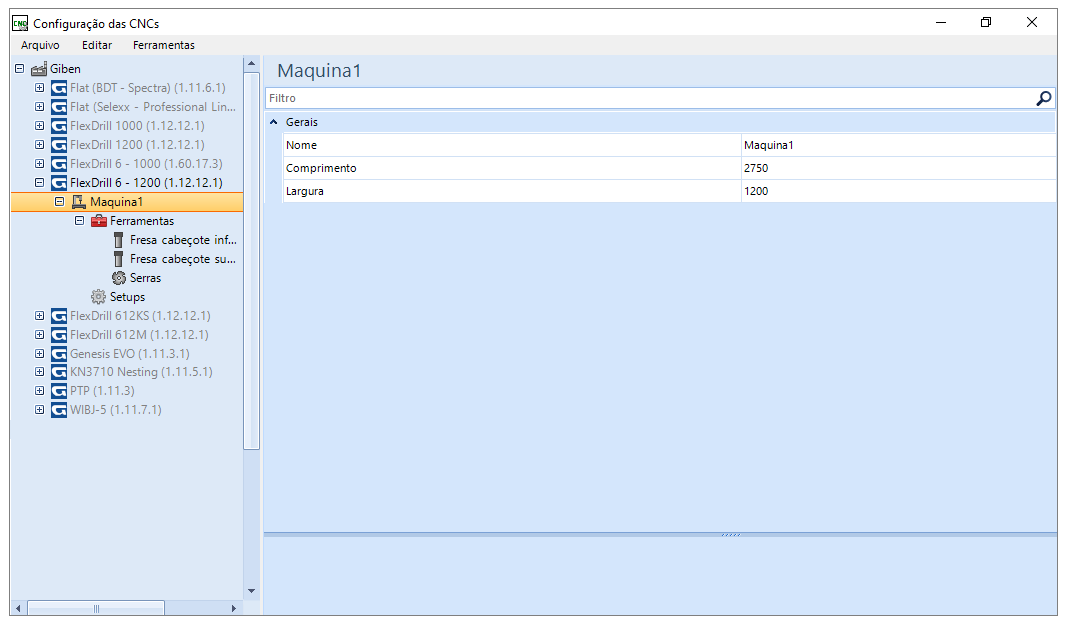1067x627 pixels.
Task: Click tree vertical scrollbar down arrow
Action: tap(251, 591)
